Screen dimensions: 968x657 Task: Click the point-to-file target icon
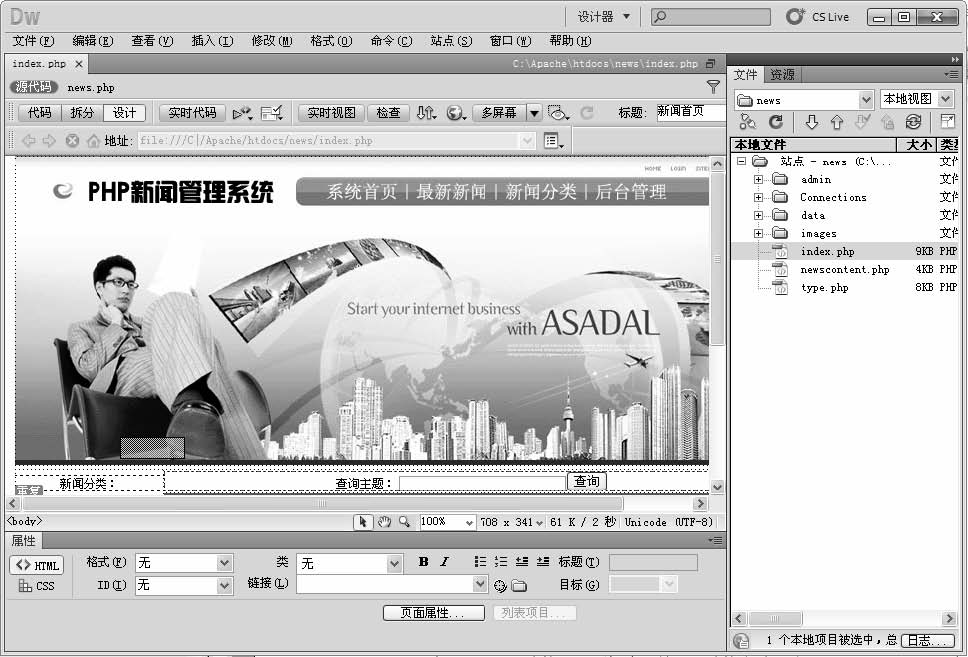(500, 585)
